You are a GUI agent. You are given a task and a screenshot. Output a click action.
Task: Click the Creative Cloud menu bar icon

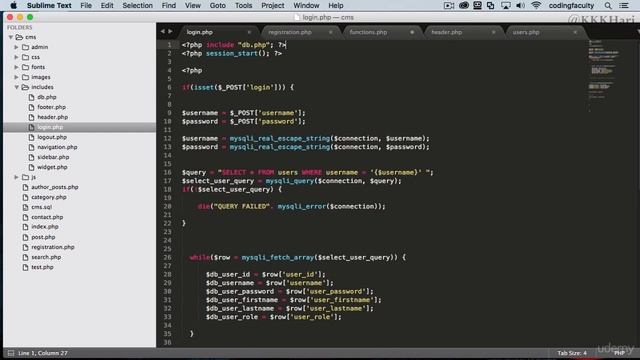click(x=464, y=5)
